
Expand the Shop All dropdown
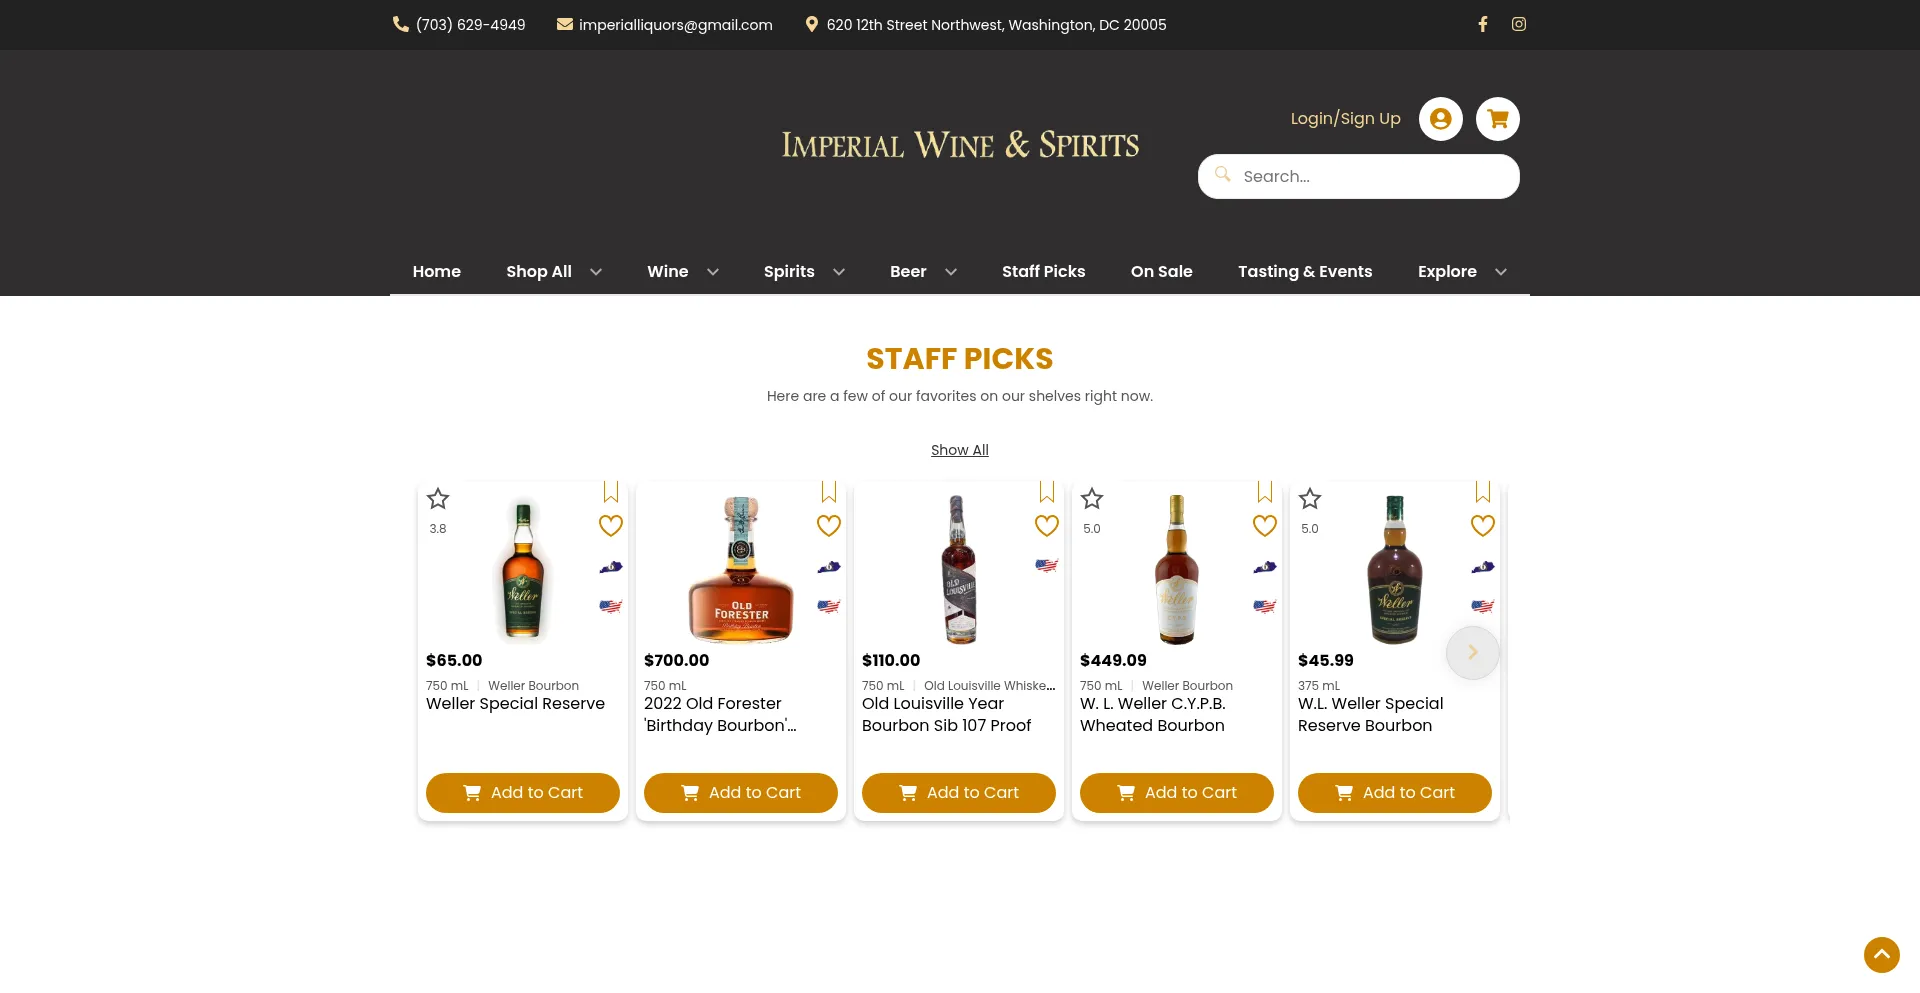(595, 272)
